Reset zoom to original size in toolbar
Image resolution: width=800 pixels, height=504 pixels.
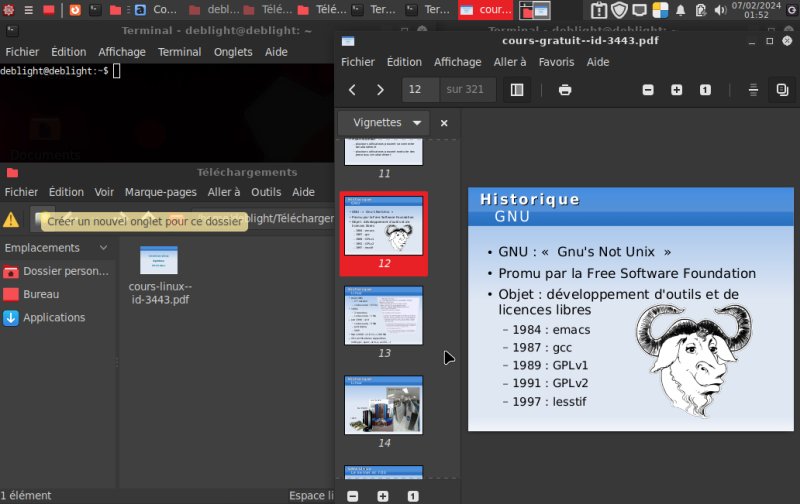(x=705, y=90)
